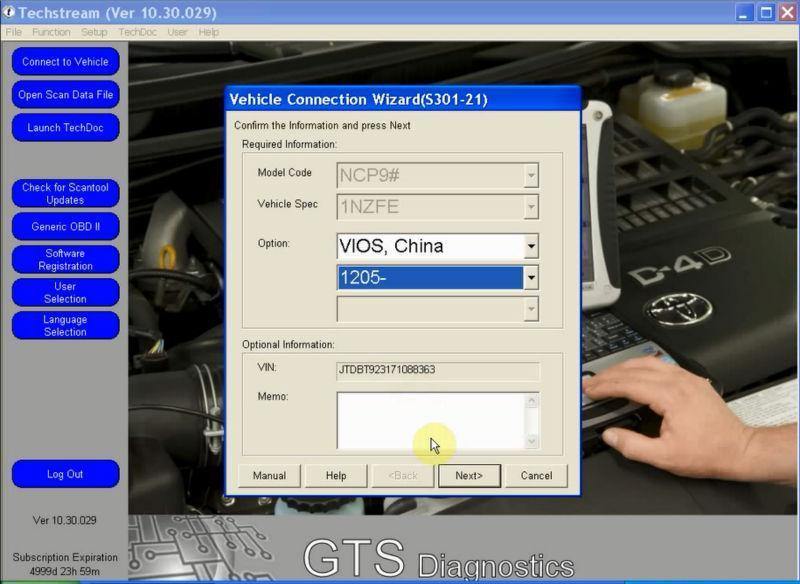The height and width of the screenshot is (584, 800).
Task: Click the Techstream title bar app icon
Action: (x=10, y=12)
